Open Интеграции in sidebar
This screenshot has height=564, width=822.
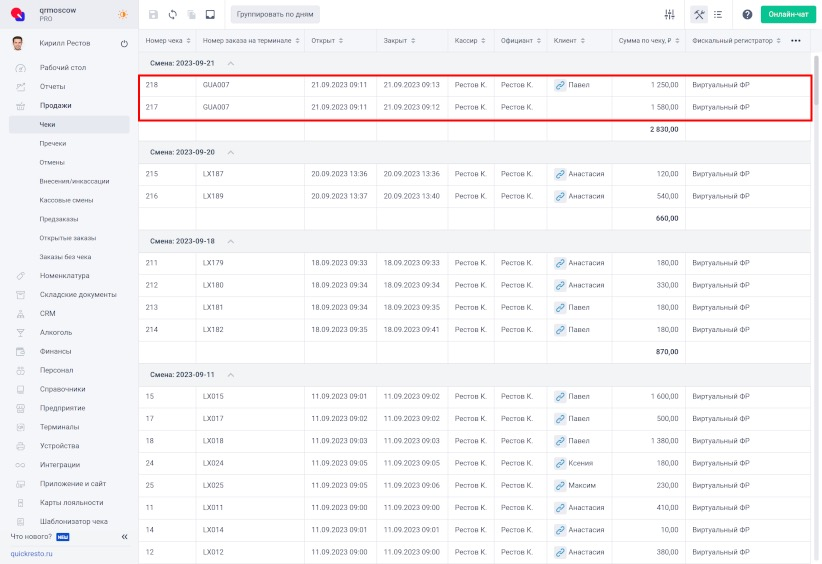(x=60, y=465)
